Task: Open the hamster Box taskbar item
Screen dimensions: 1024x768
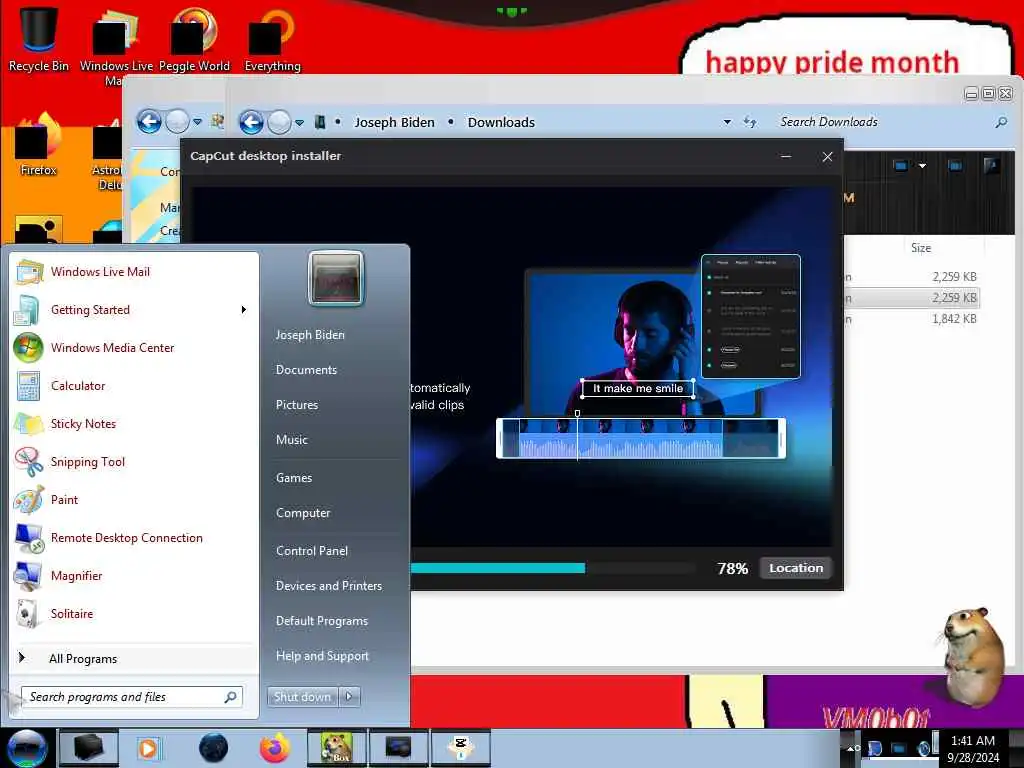Action: tap(337, 748)
